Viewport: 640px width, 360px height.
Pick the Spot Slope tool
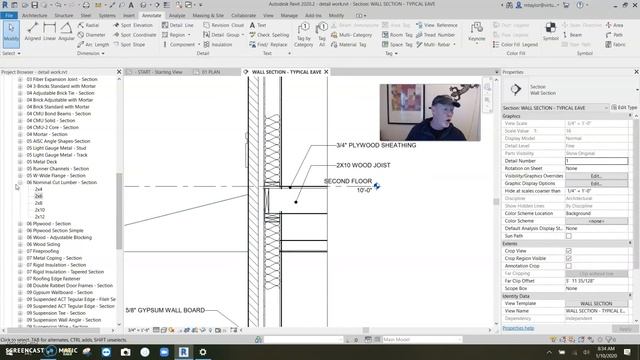click(x=129, y=44)
